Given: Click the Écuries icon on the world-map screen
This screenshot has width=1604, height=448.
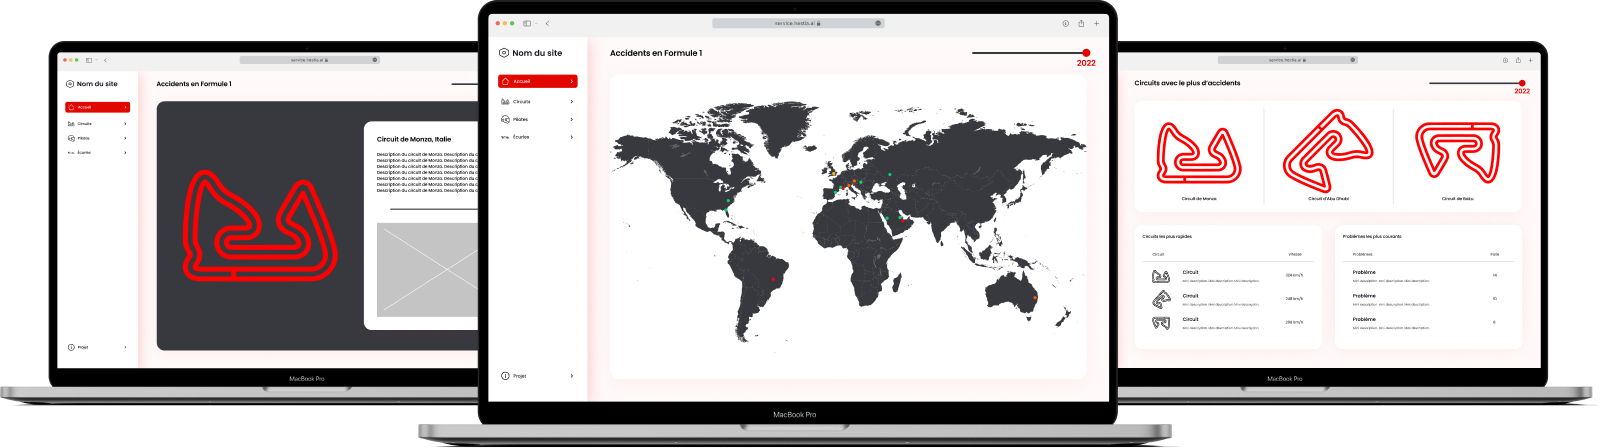Looking at the screenshot, I should [505, 137].
